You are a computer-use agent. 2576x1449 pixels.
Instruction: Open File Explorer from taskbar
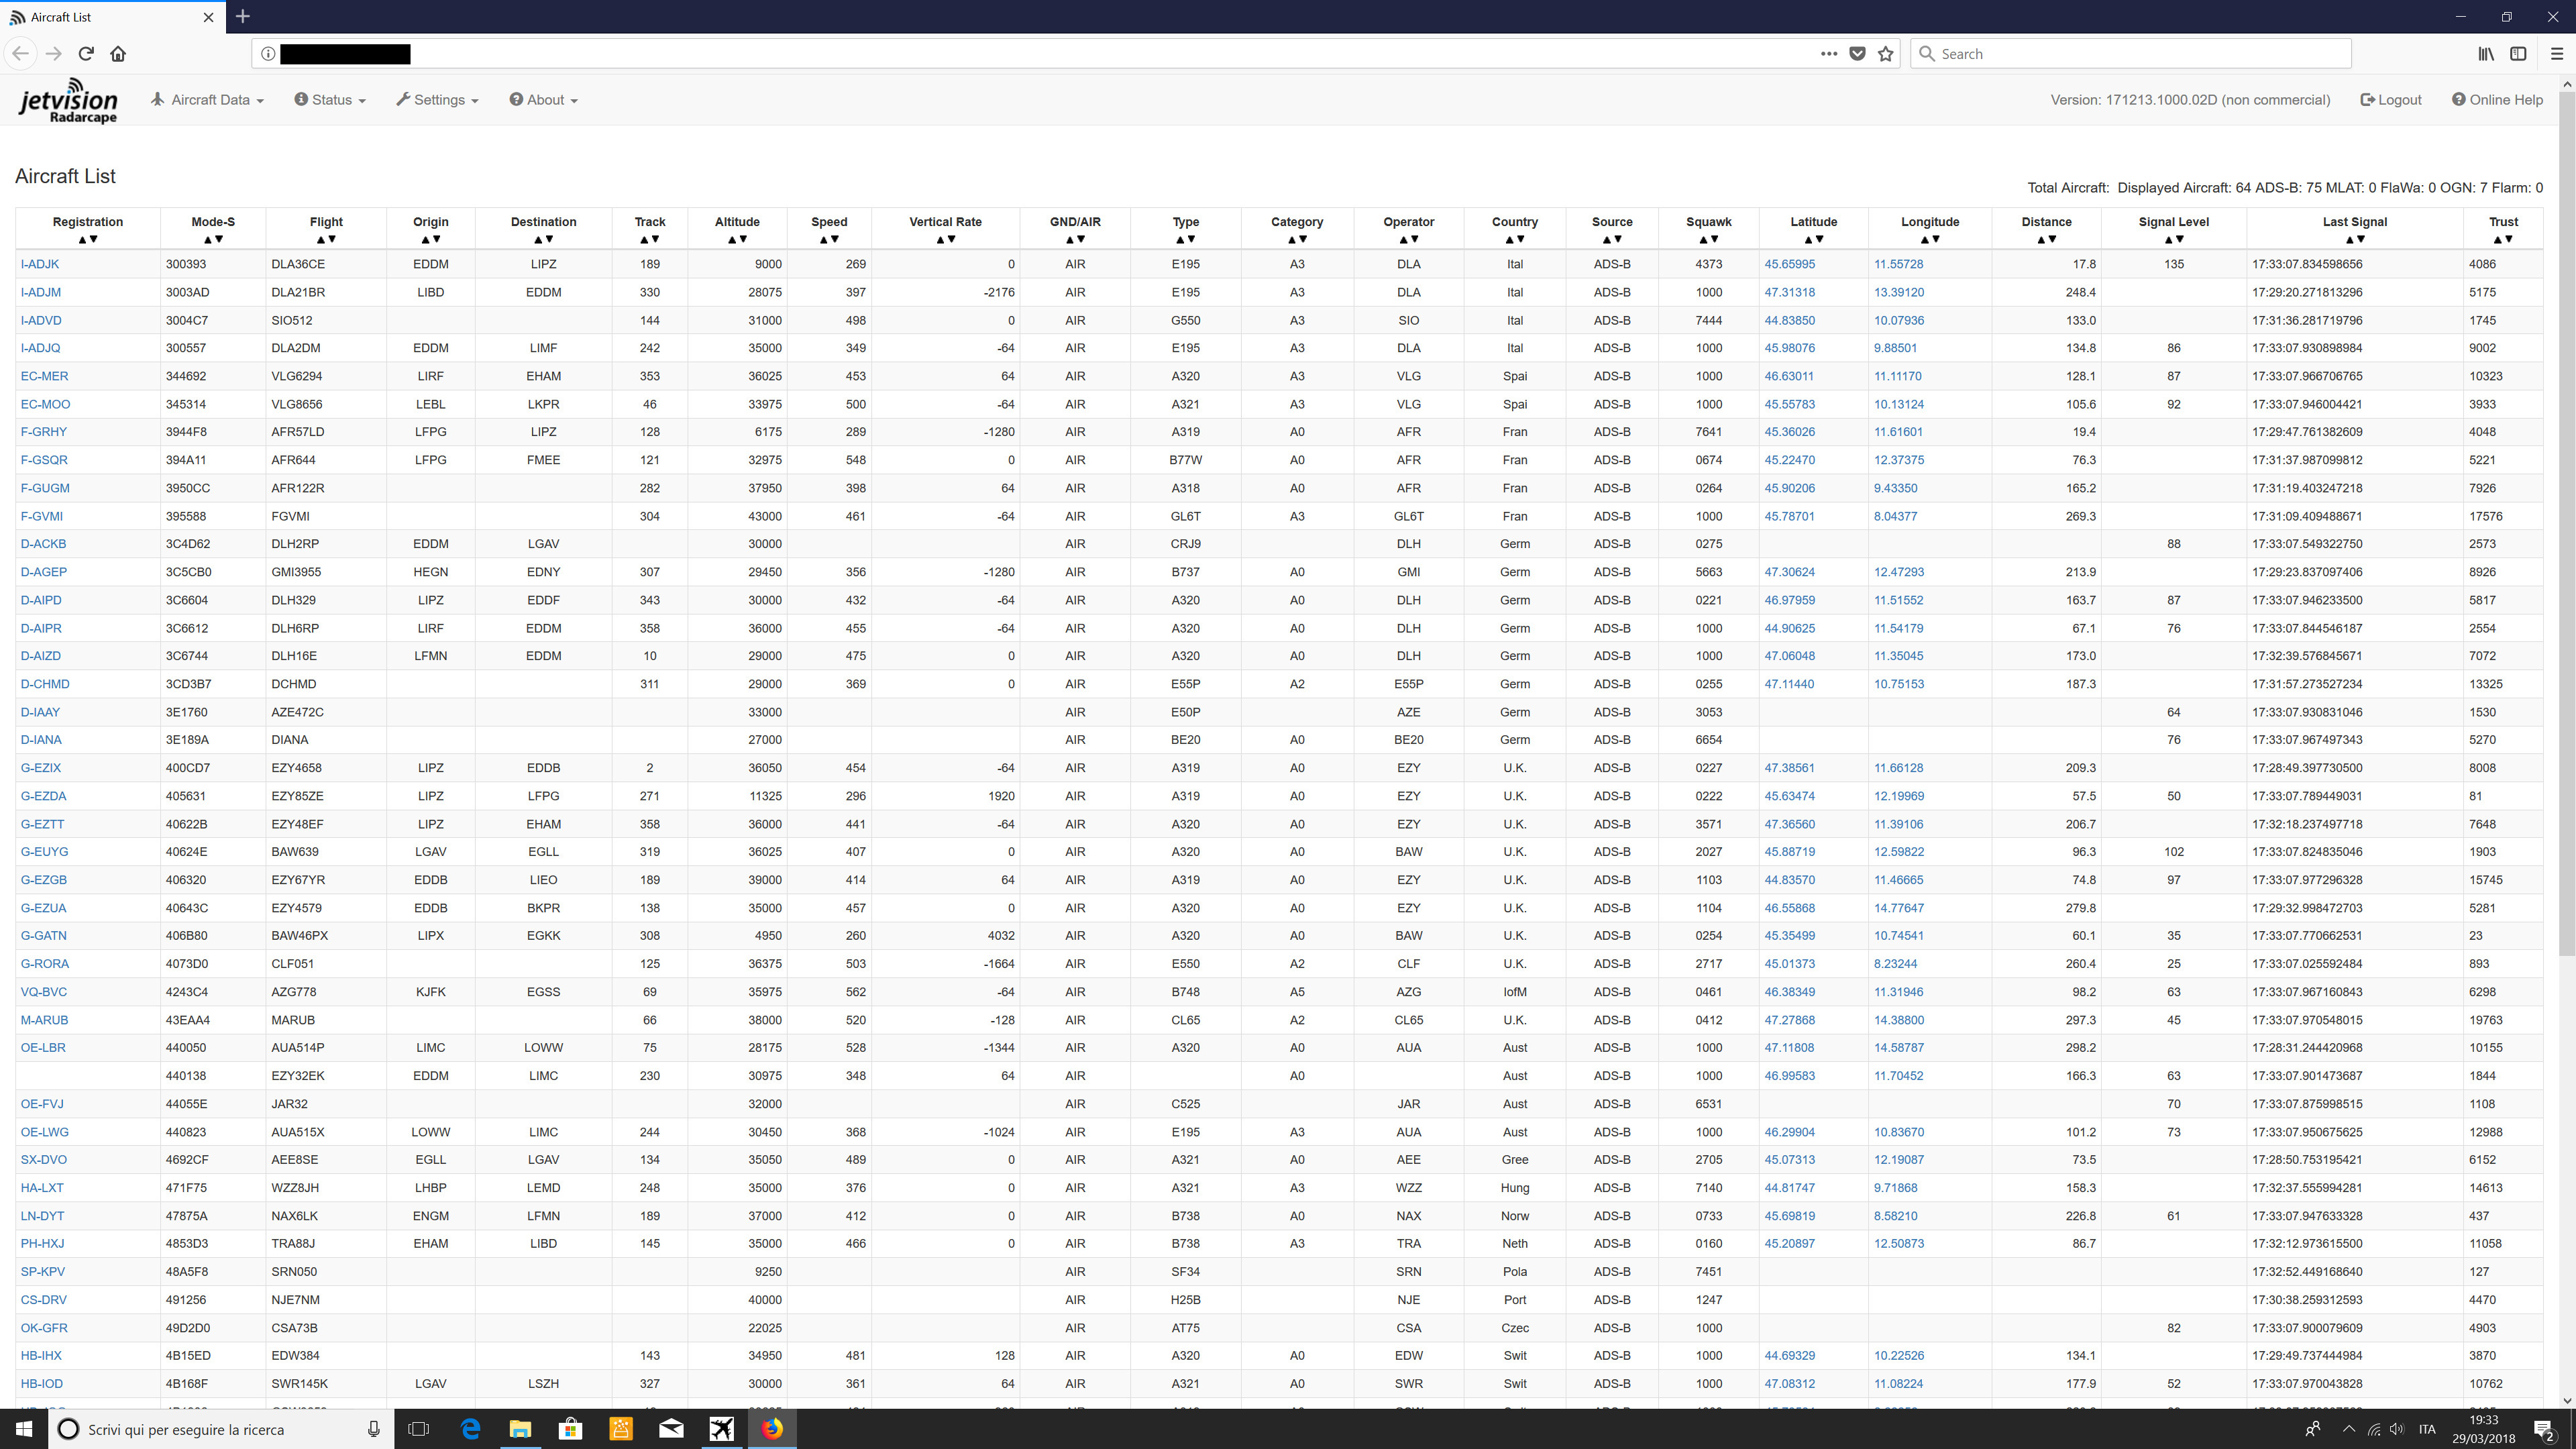pos(520,1430)
